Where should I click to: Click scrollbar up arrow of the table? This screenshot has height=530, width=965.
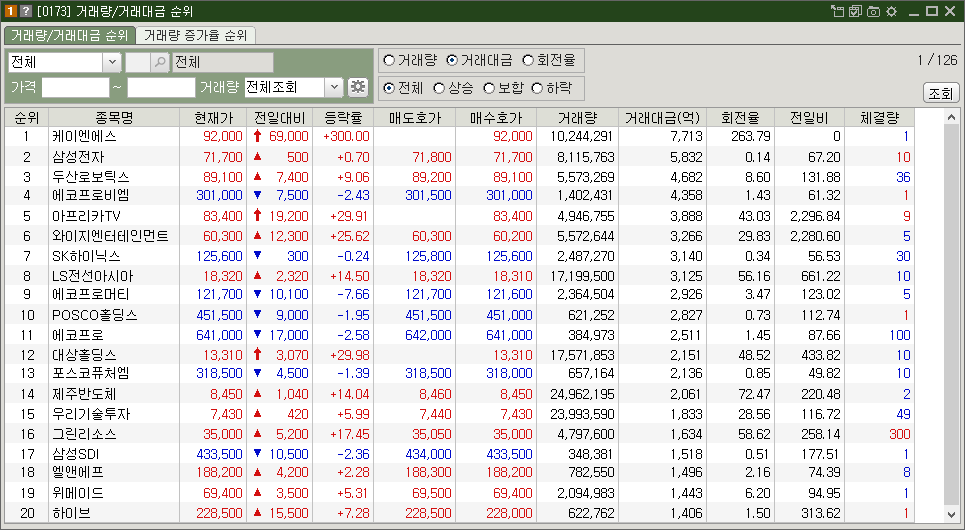click(x=951, y=117)
